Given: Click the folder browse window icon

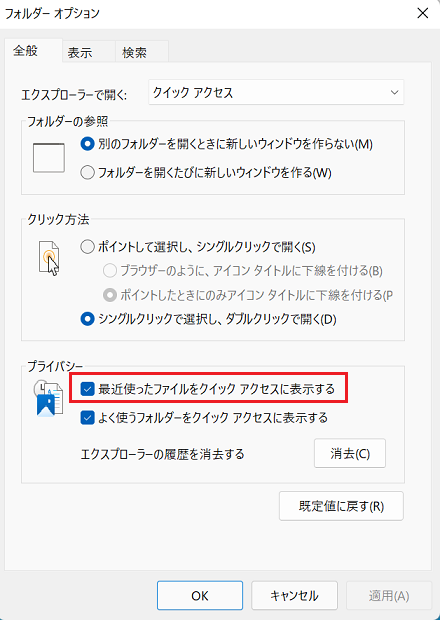Looking at the screenshot, I should [49, 158].
